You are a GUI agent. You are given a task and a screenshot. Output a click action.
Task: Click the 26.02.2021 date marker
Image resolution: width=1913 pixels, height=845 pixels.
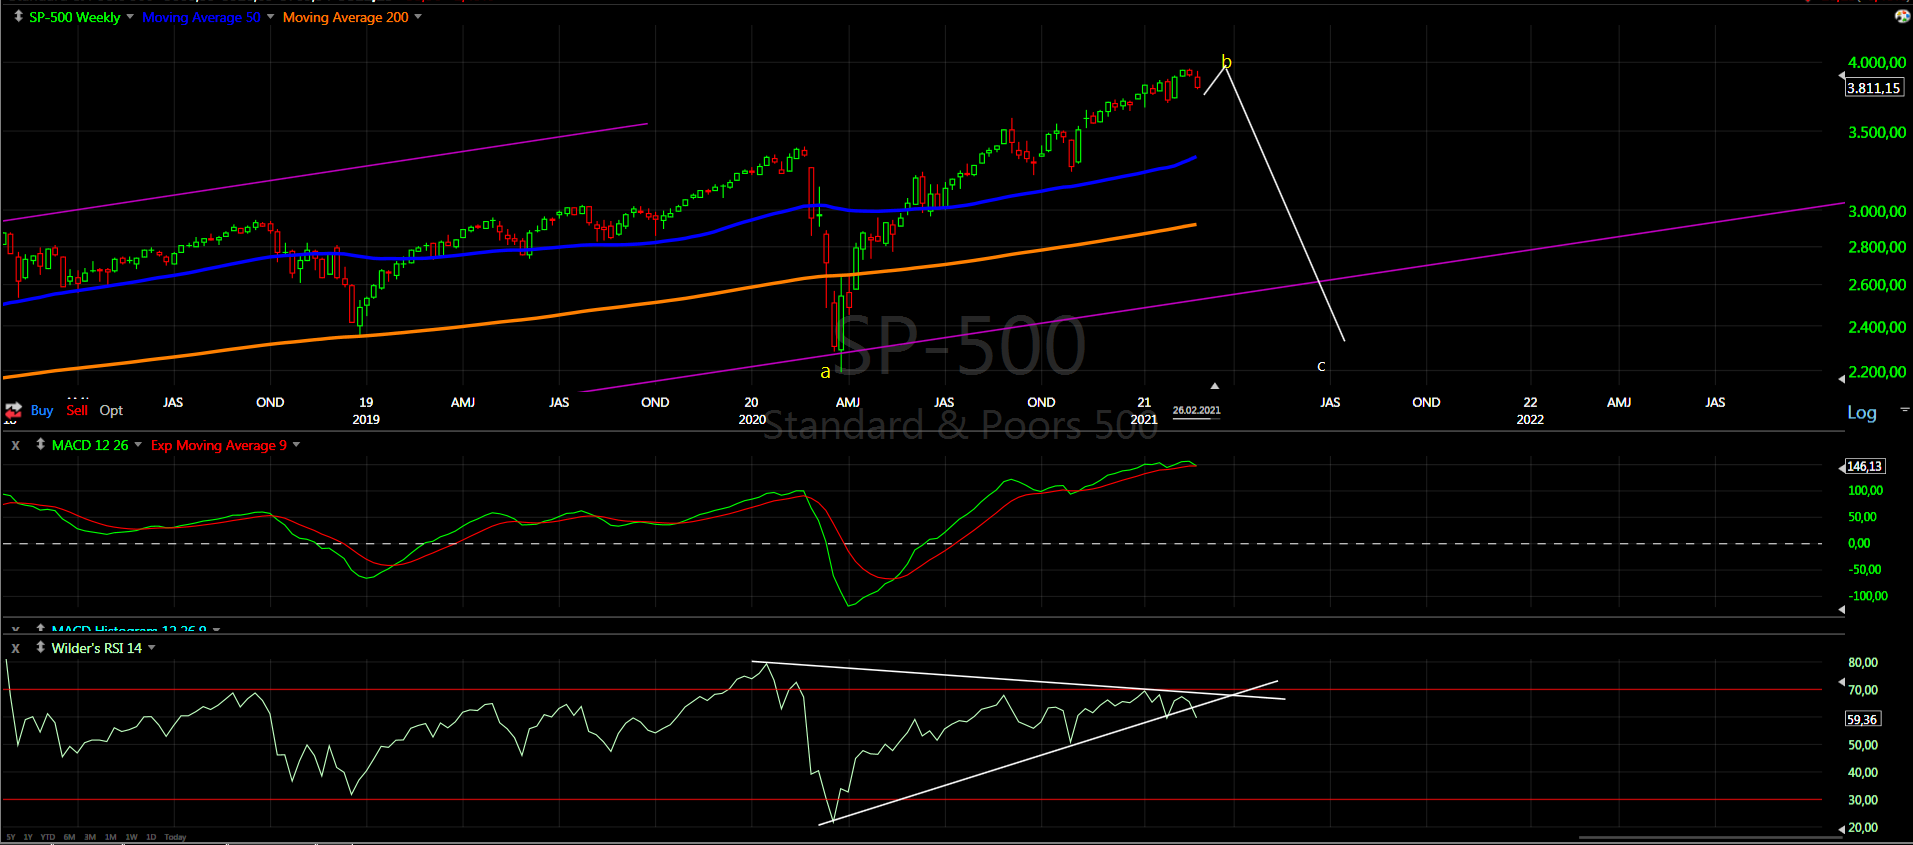click(x=1196, y=411)
